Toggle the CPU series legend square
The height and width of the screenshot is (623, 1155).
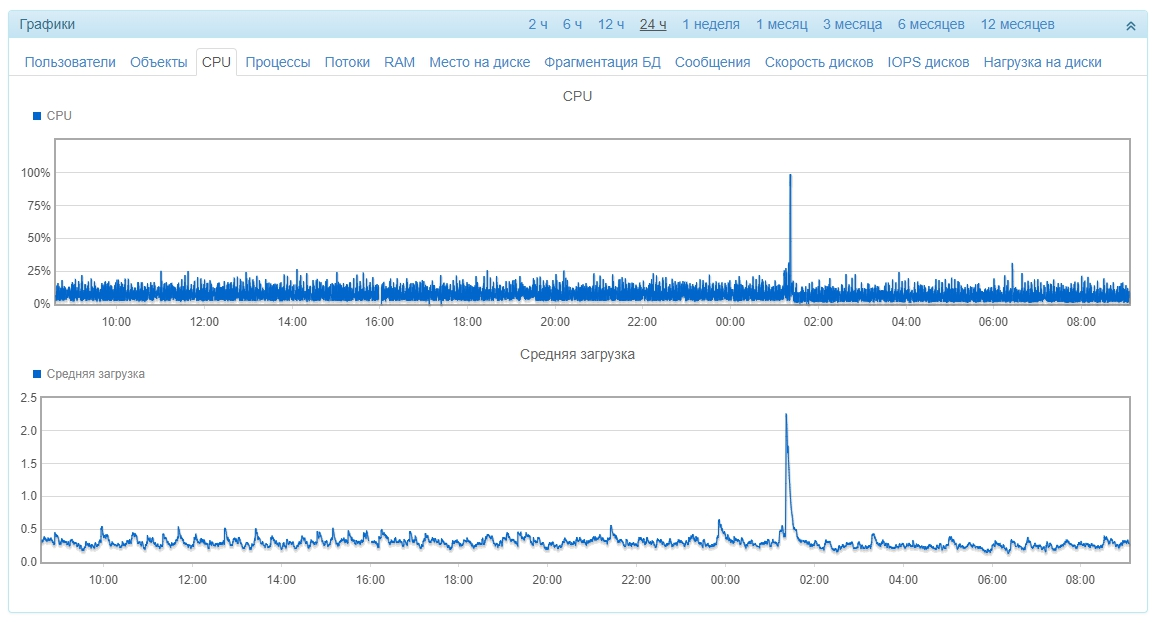(37, 116)
